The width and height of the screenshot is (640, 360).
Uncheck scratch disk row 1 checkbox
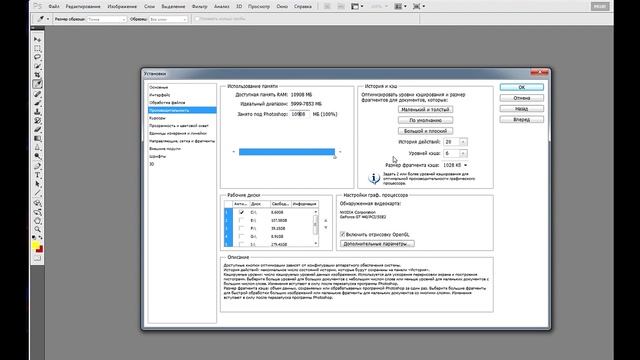(x=241, y=212)
